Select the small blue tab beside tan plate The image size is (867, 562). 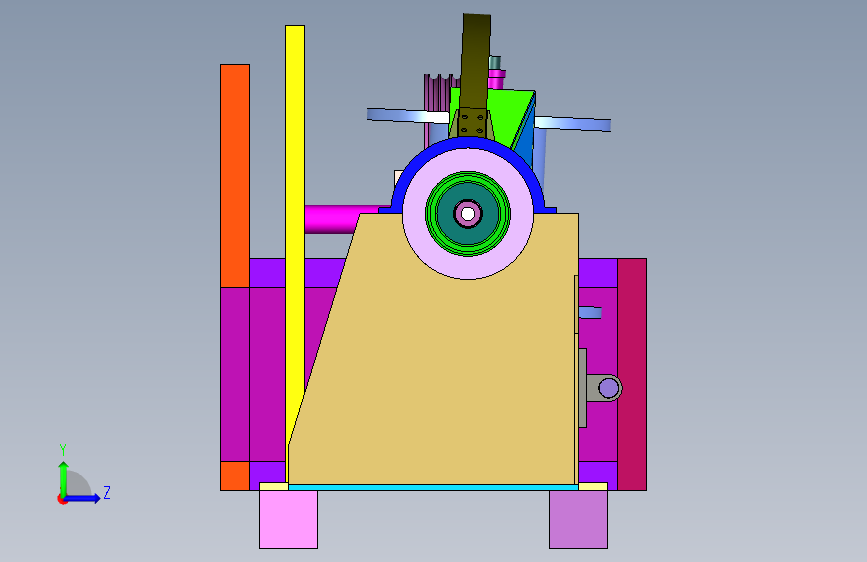coord(590,312)
